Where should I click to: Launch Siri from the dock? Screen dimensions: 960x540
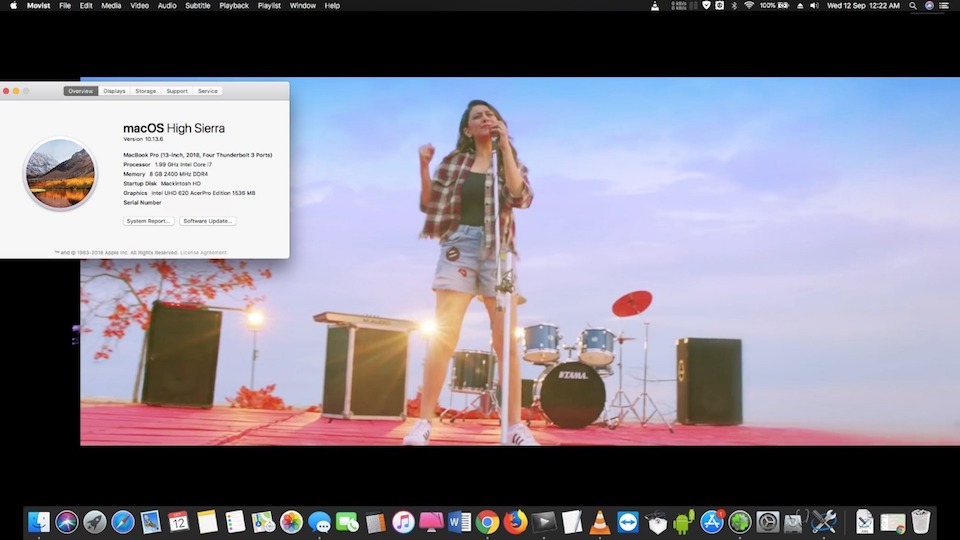coord(67,522)
